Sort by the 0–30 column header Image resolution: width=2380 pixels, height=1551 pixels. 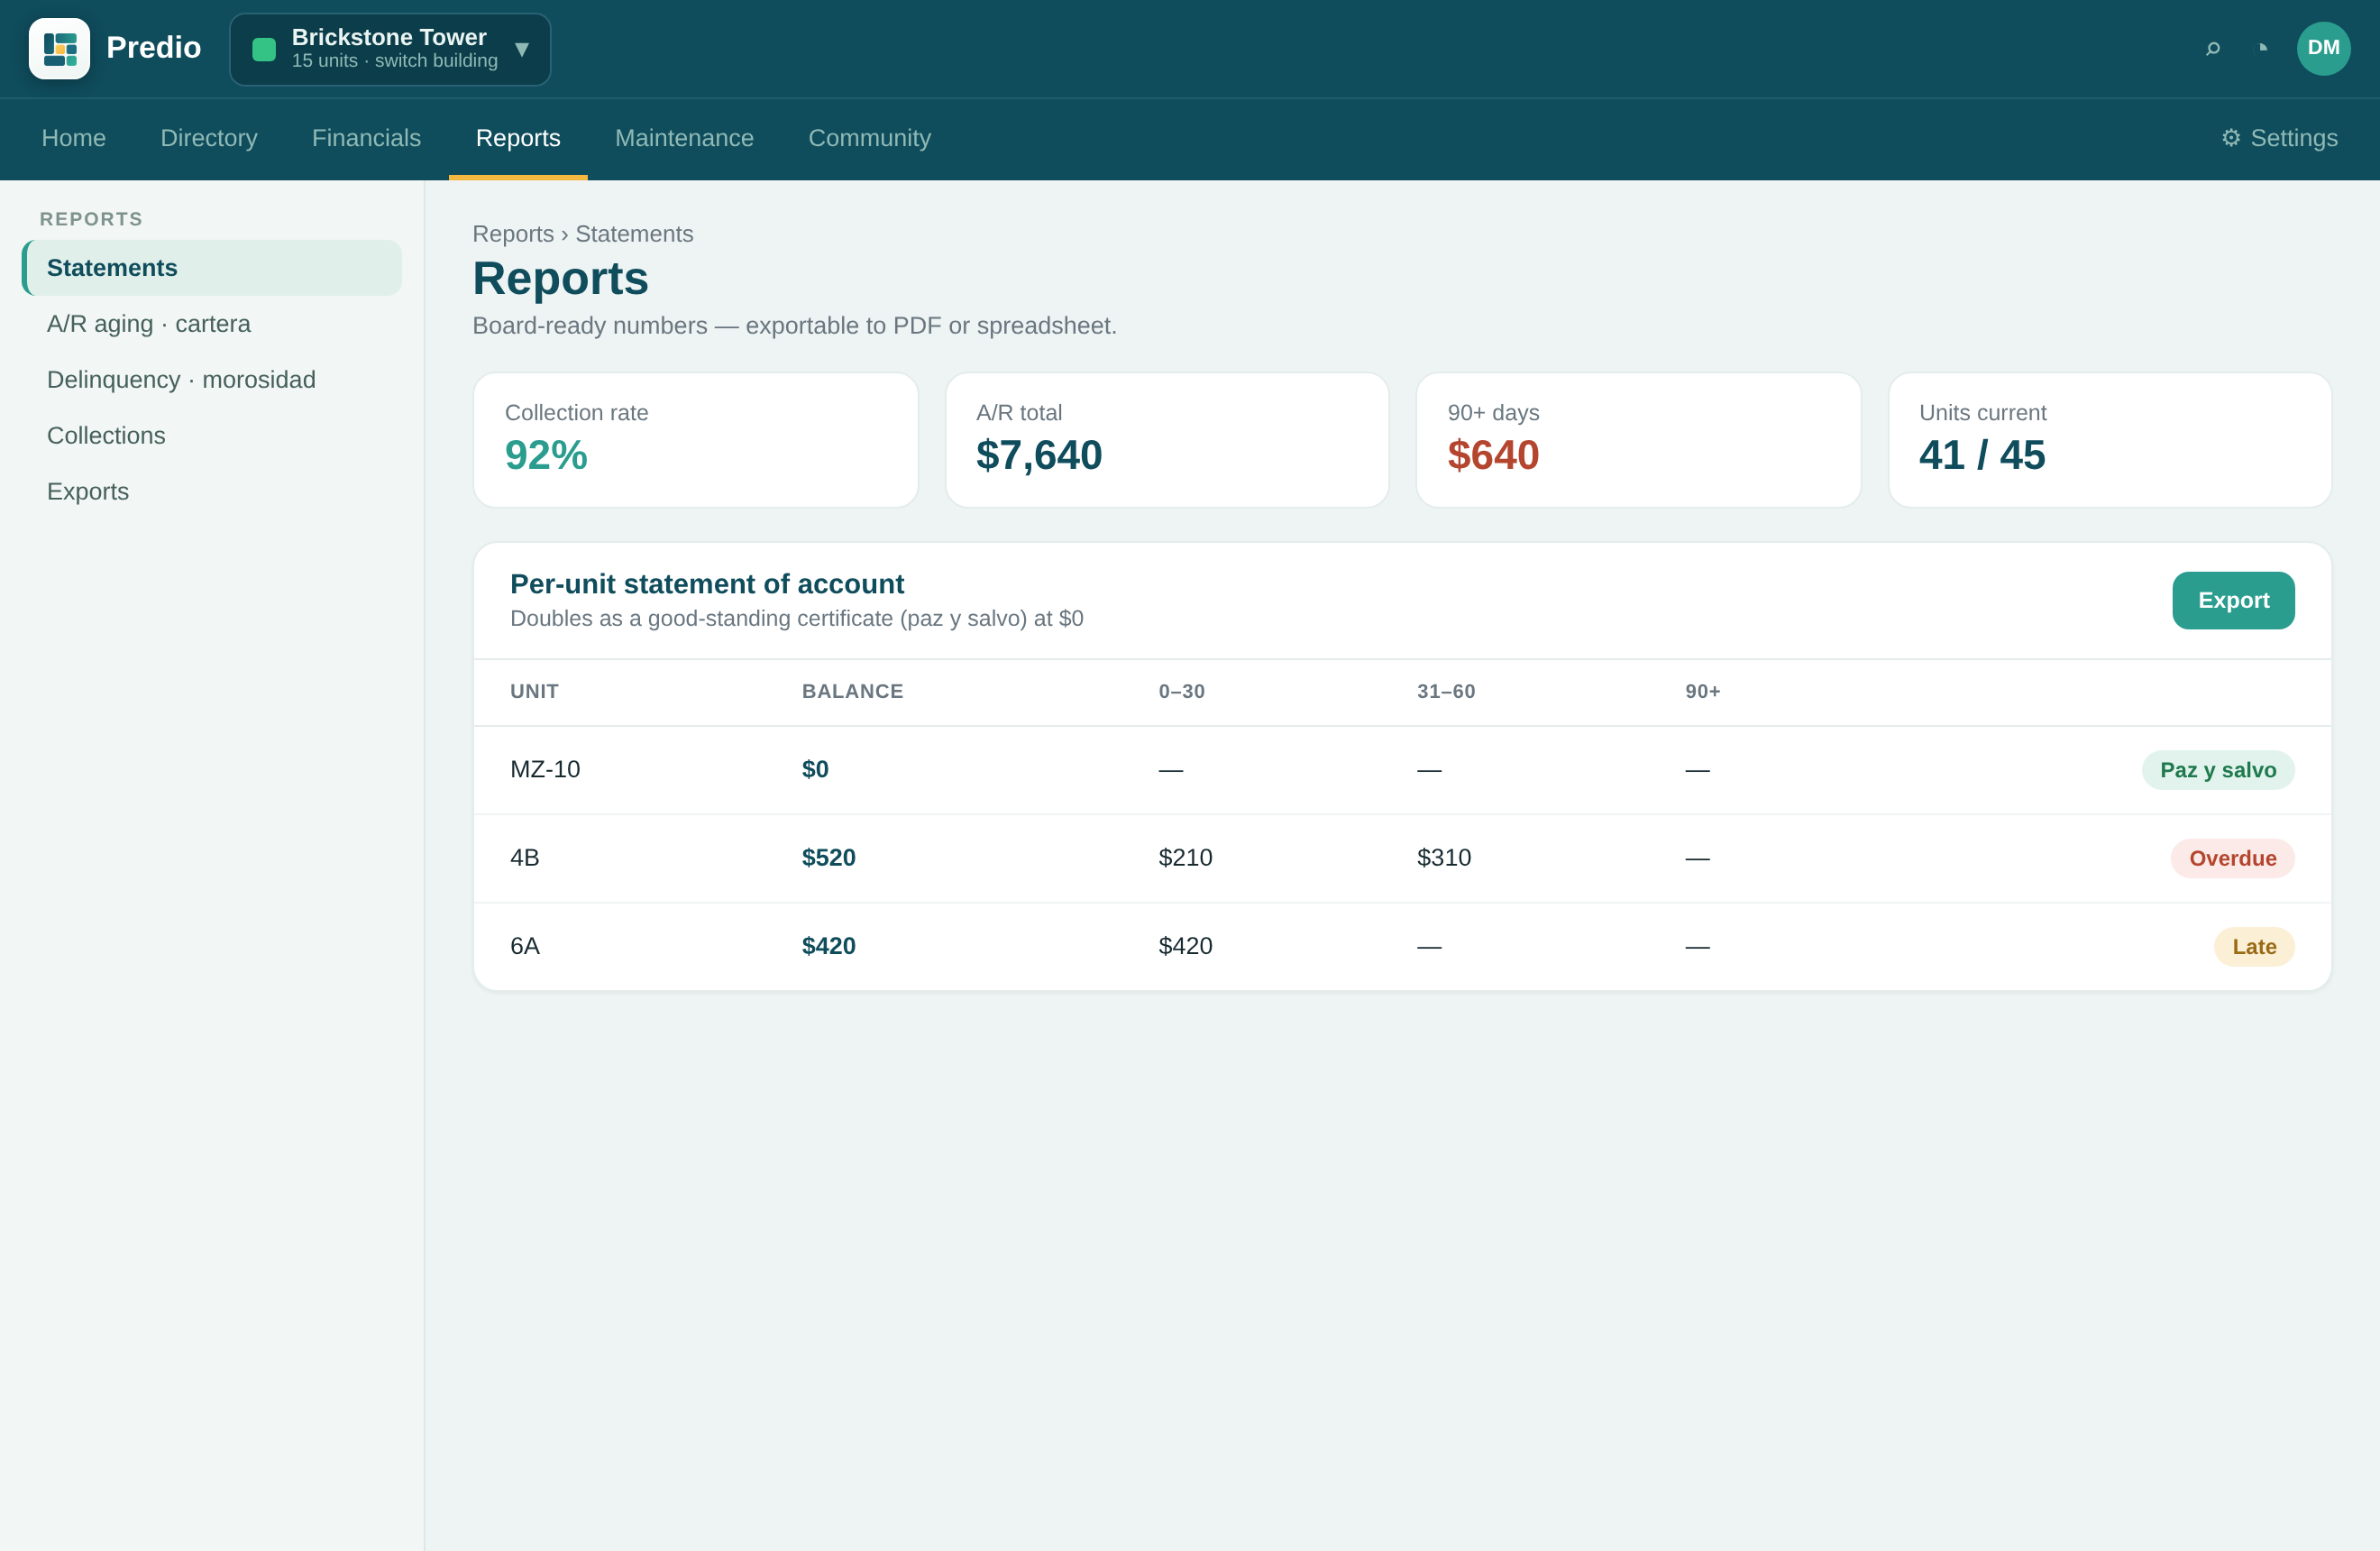1181,691
